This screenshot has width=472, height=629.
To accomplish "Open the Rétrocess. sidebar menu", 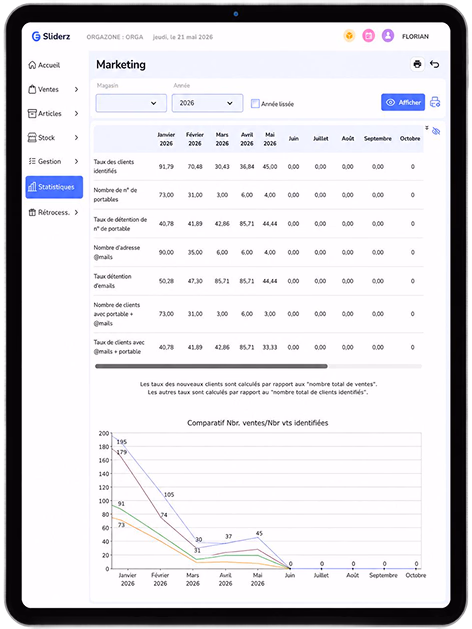I will [54, 213].
